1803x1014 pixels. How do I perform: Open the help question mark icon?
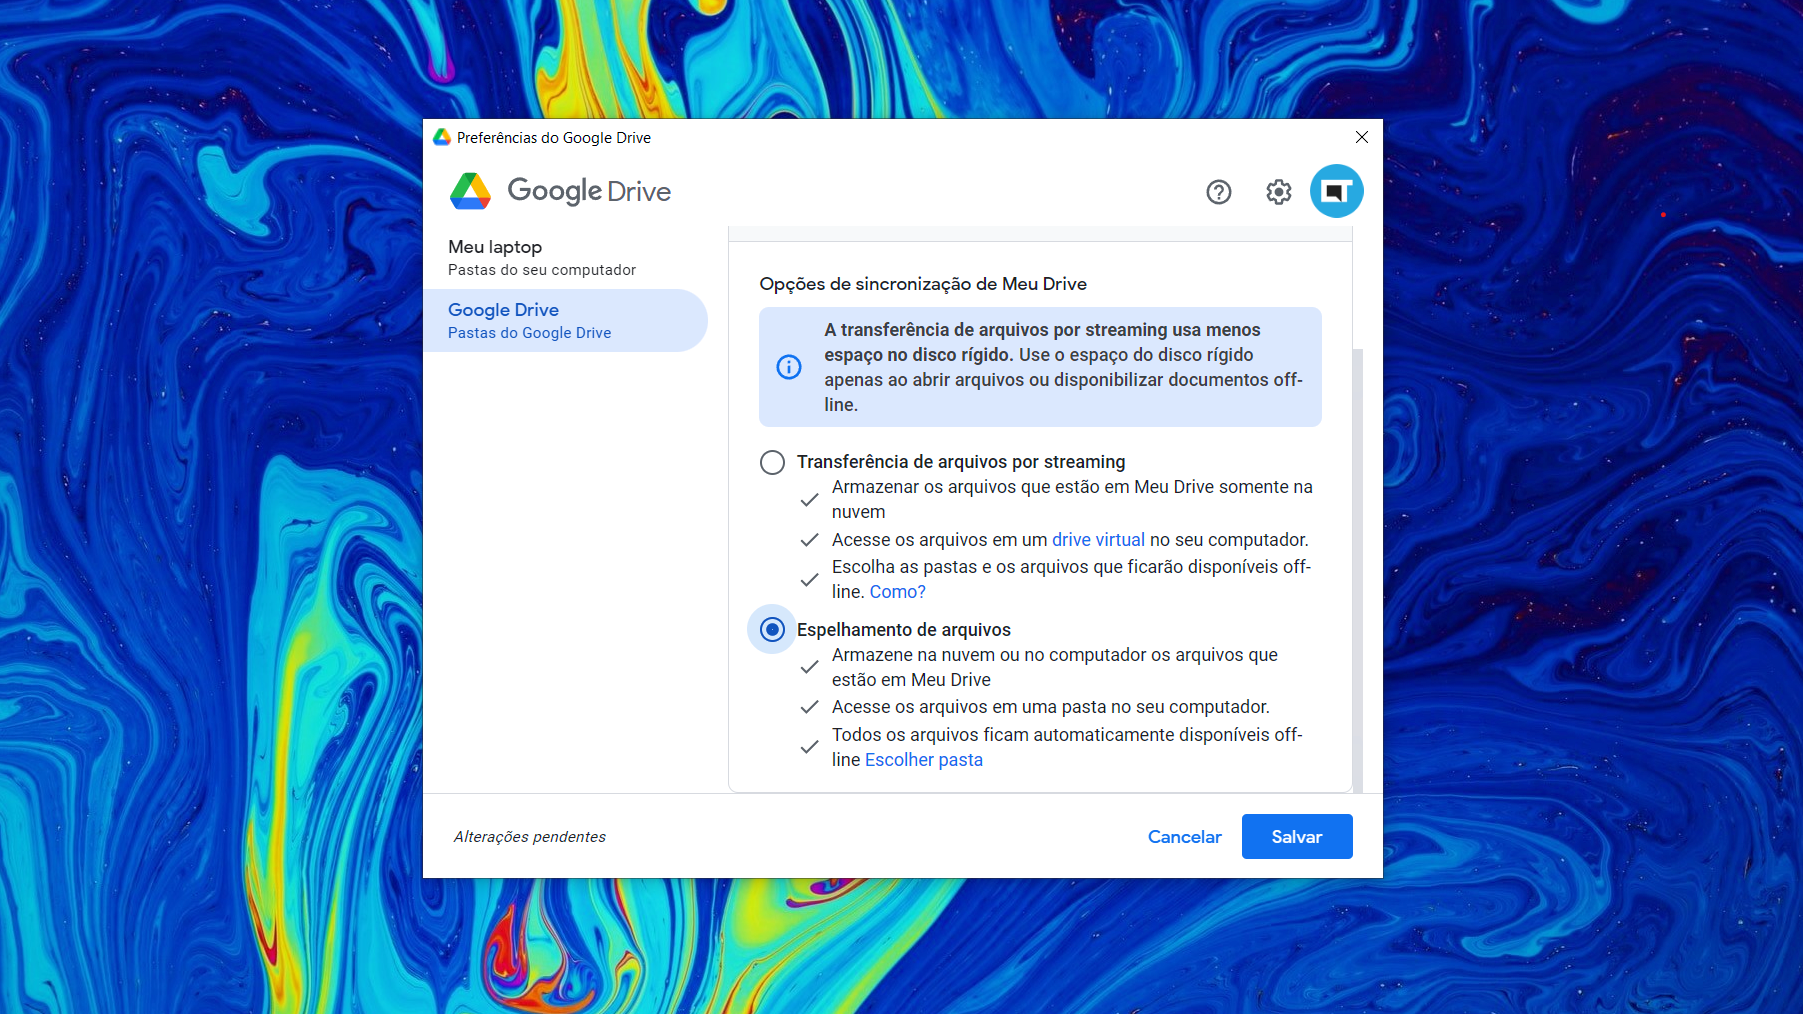tap(1218, 192)
